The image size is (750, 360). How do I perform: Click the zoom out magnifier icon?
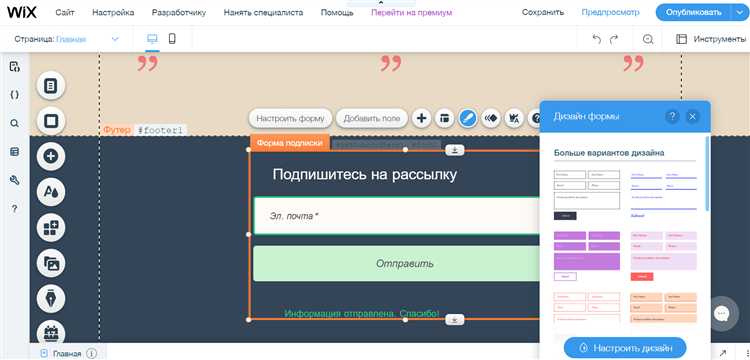tap(648, 40)
